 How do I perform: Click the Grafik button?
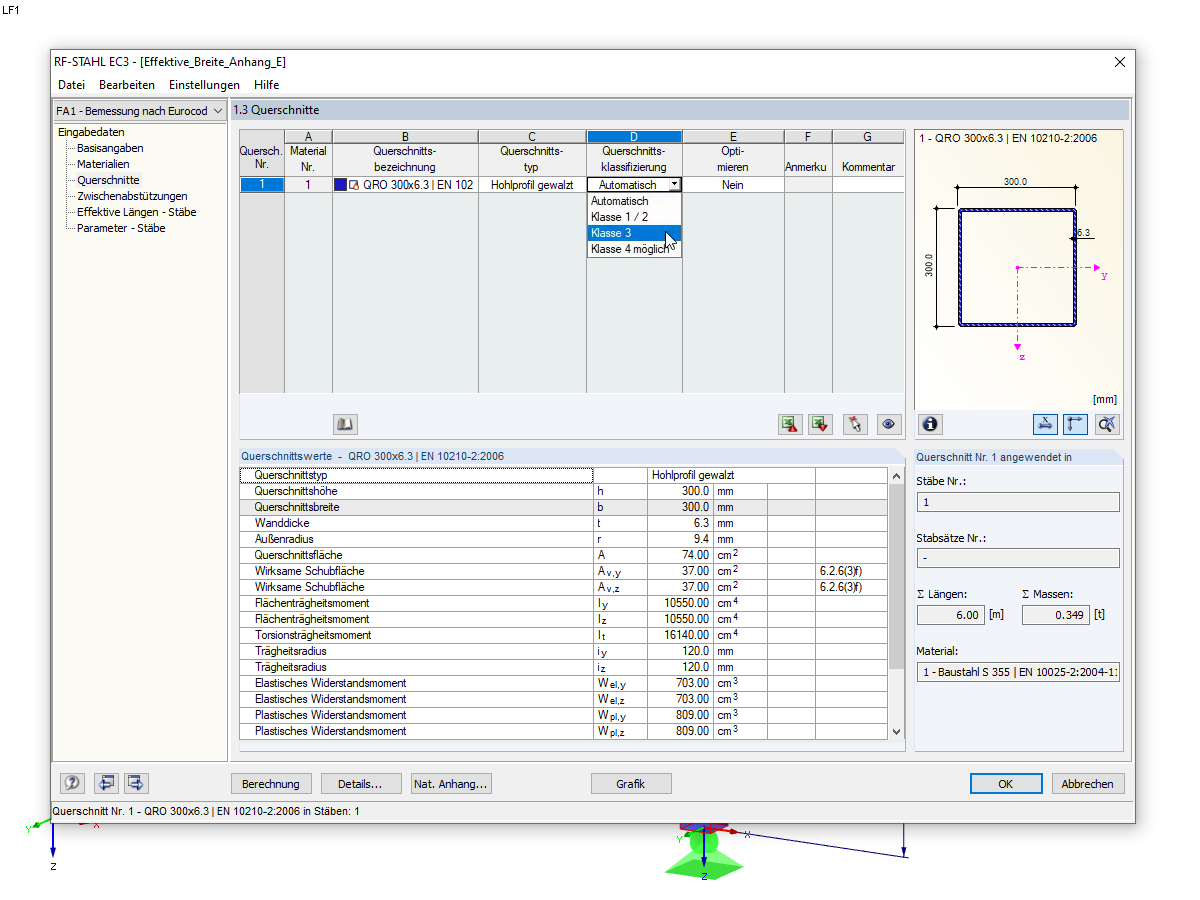coord(631,784)
